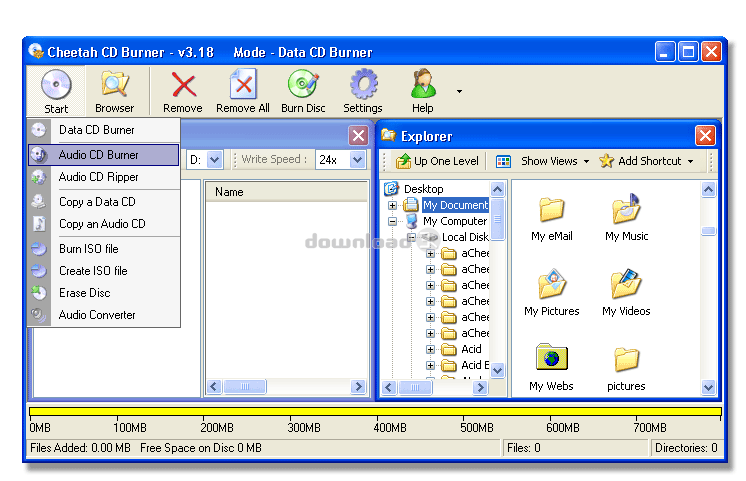
Task: Click the Name column header
Action: pos(287,192)
